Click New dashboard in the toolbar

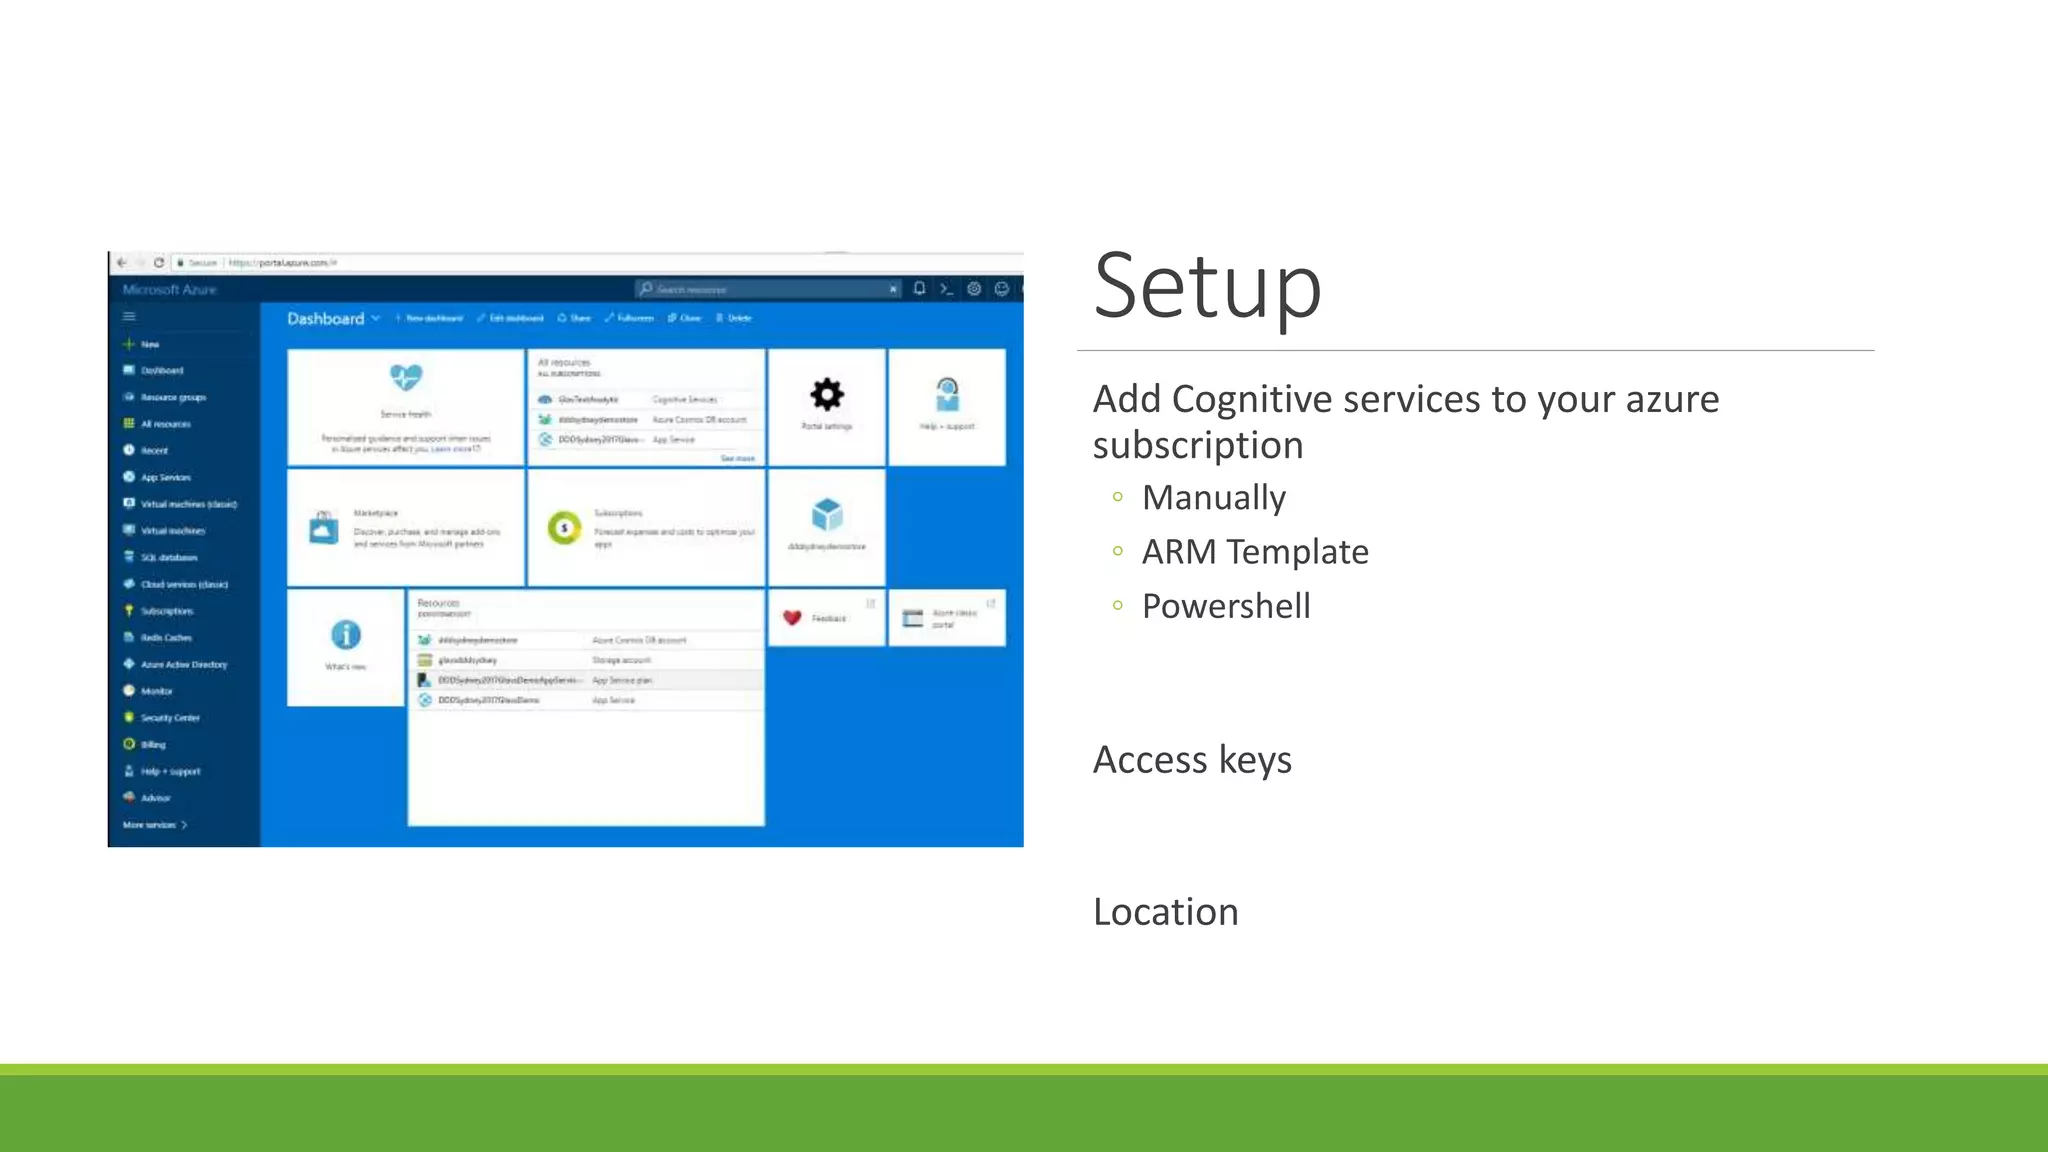pyautogui.click(x=429, y=318)
